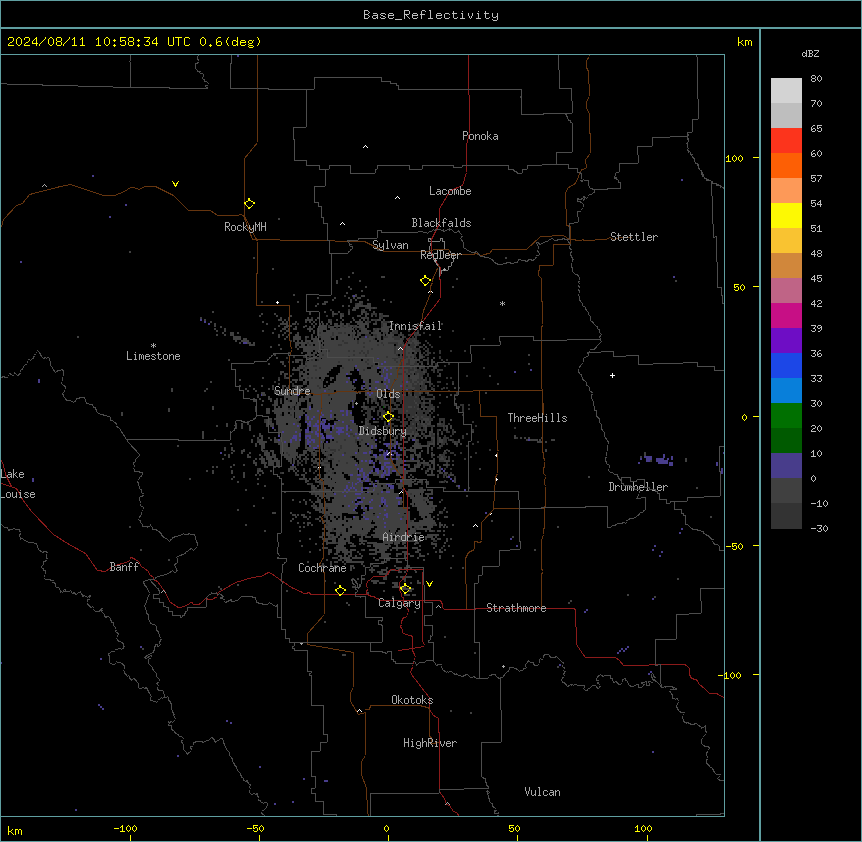The height and width of the screenshot is (842, 862).
Task: Click the Airdrie label
Action: click(404, 537)
